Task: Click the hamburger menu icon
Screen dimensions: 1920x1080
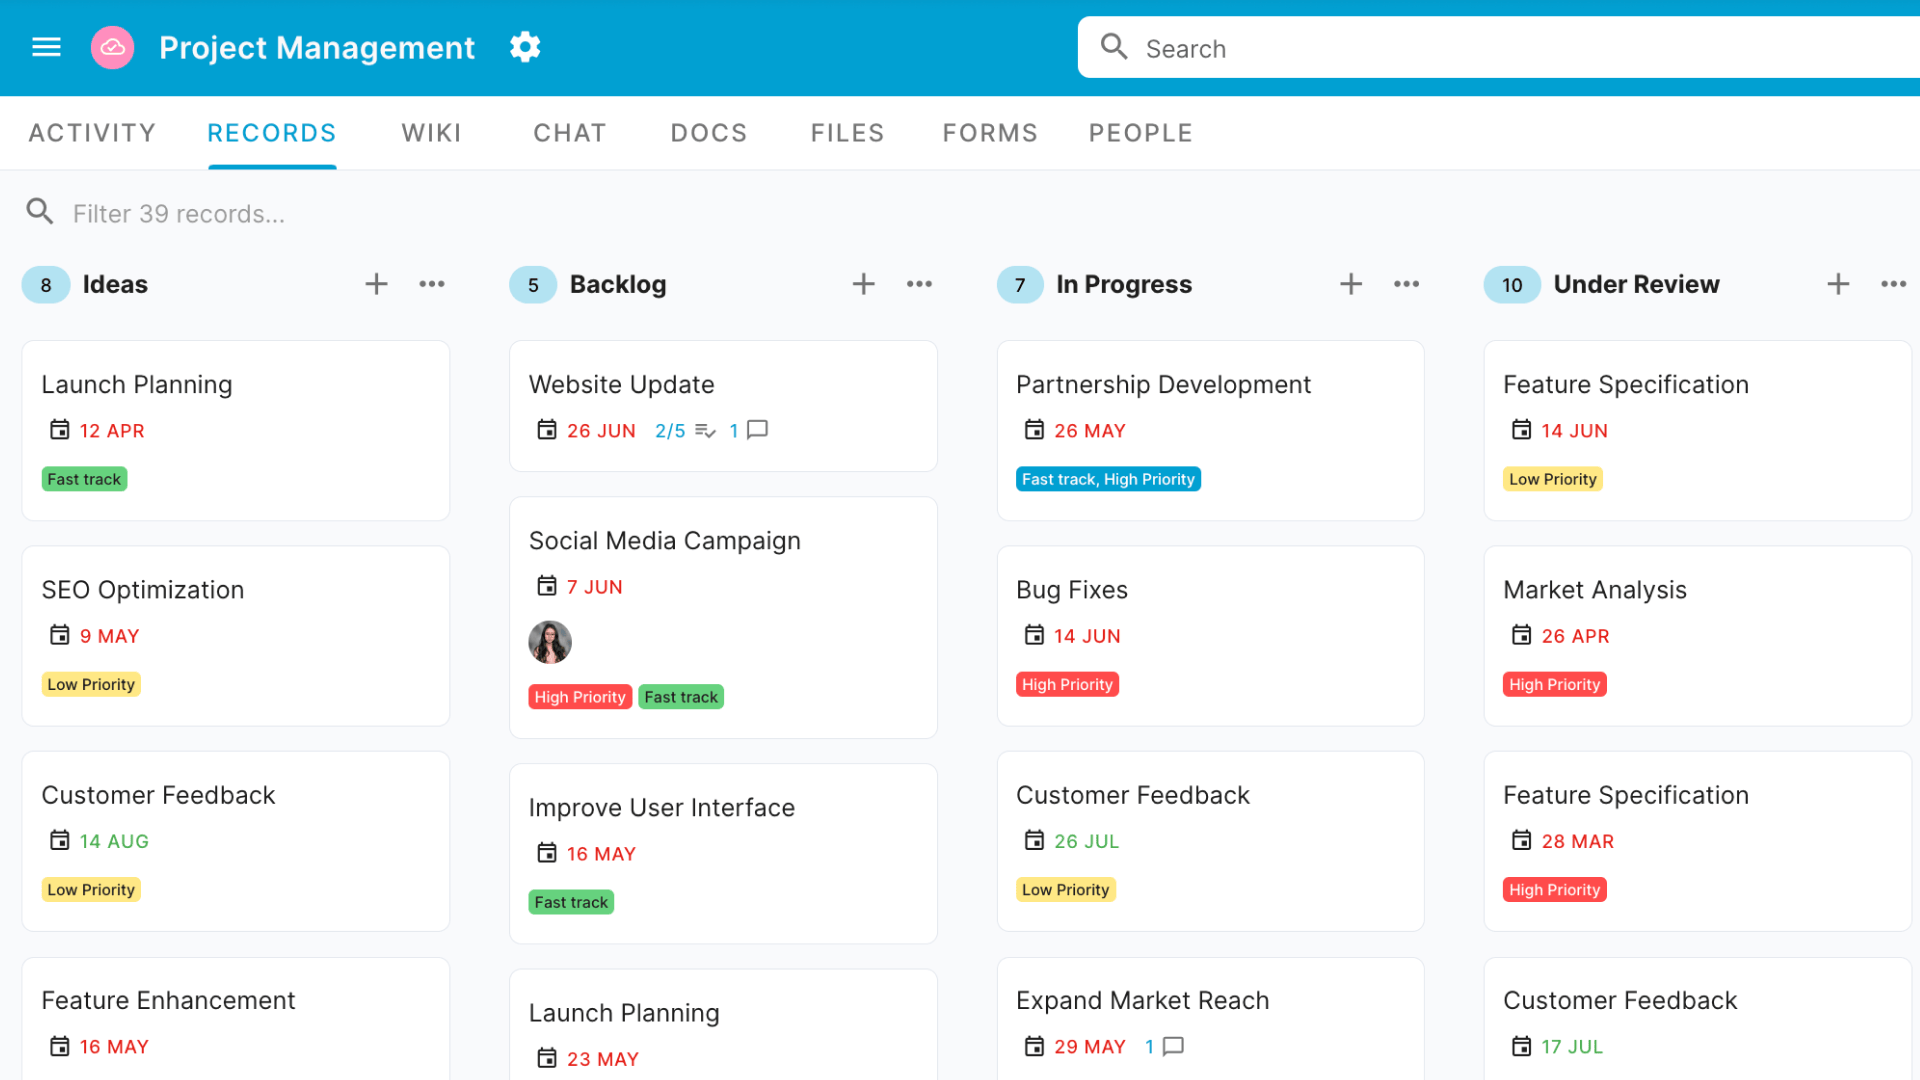Action: coord(47,47)
